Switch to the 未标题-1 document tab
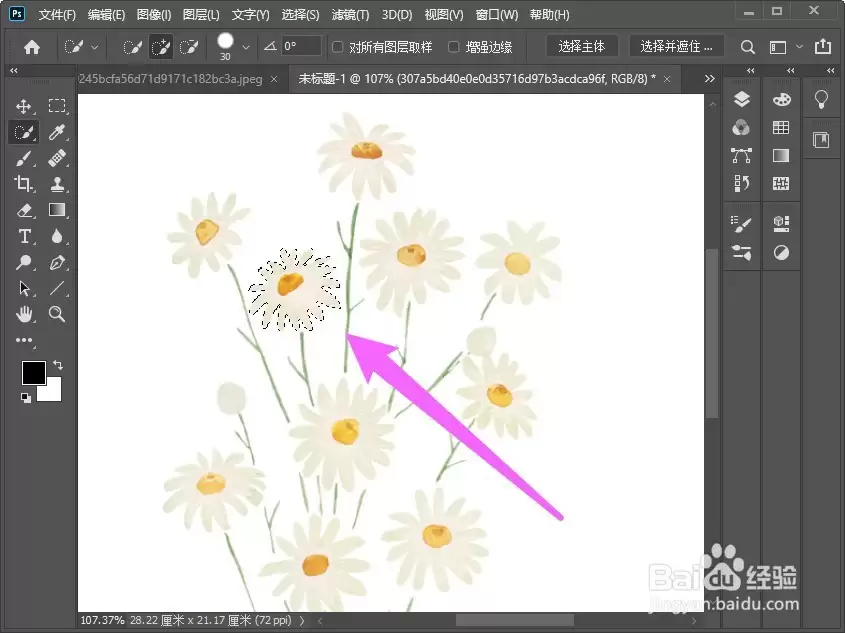The height and width of the screenshot is (633, 845). point(477,79)
